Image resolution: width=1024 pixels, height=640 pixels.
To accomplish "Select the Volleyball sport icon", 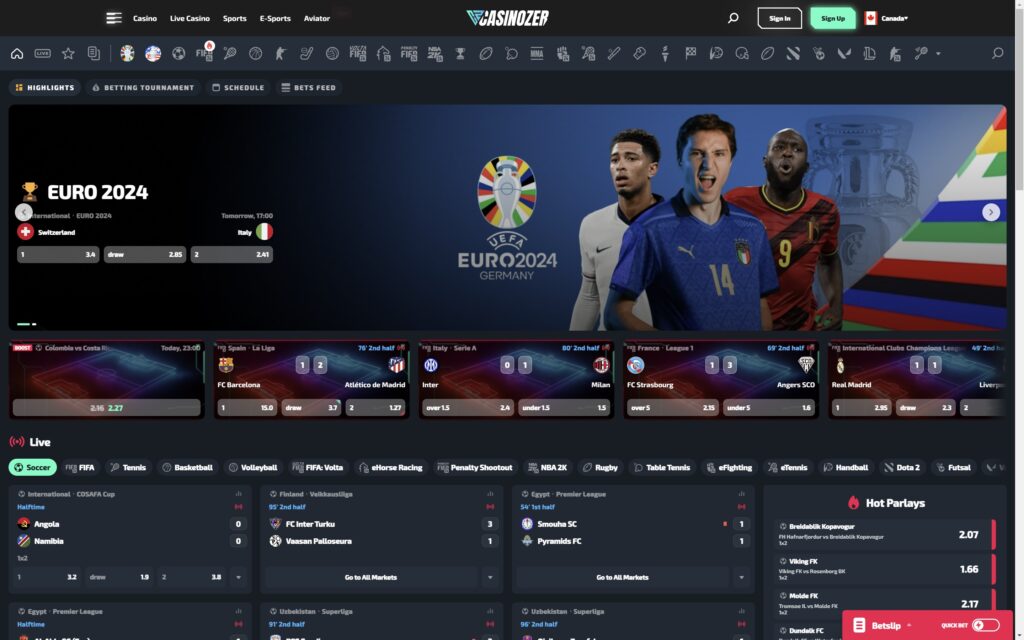I will pyautogui.click(x=332, y=54).
